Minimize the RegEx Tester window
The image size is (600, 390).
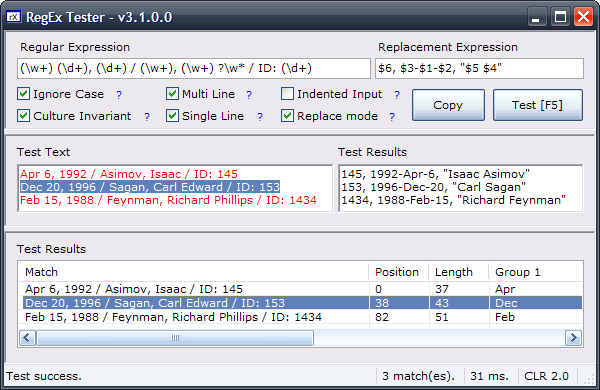[537, 17]
